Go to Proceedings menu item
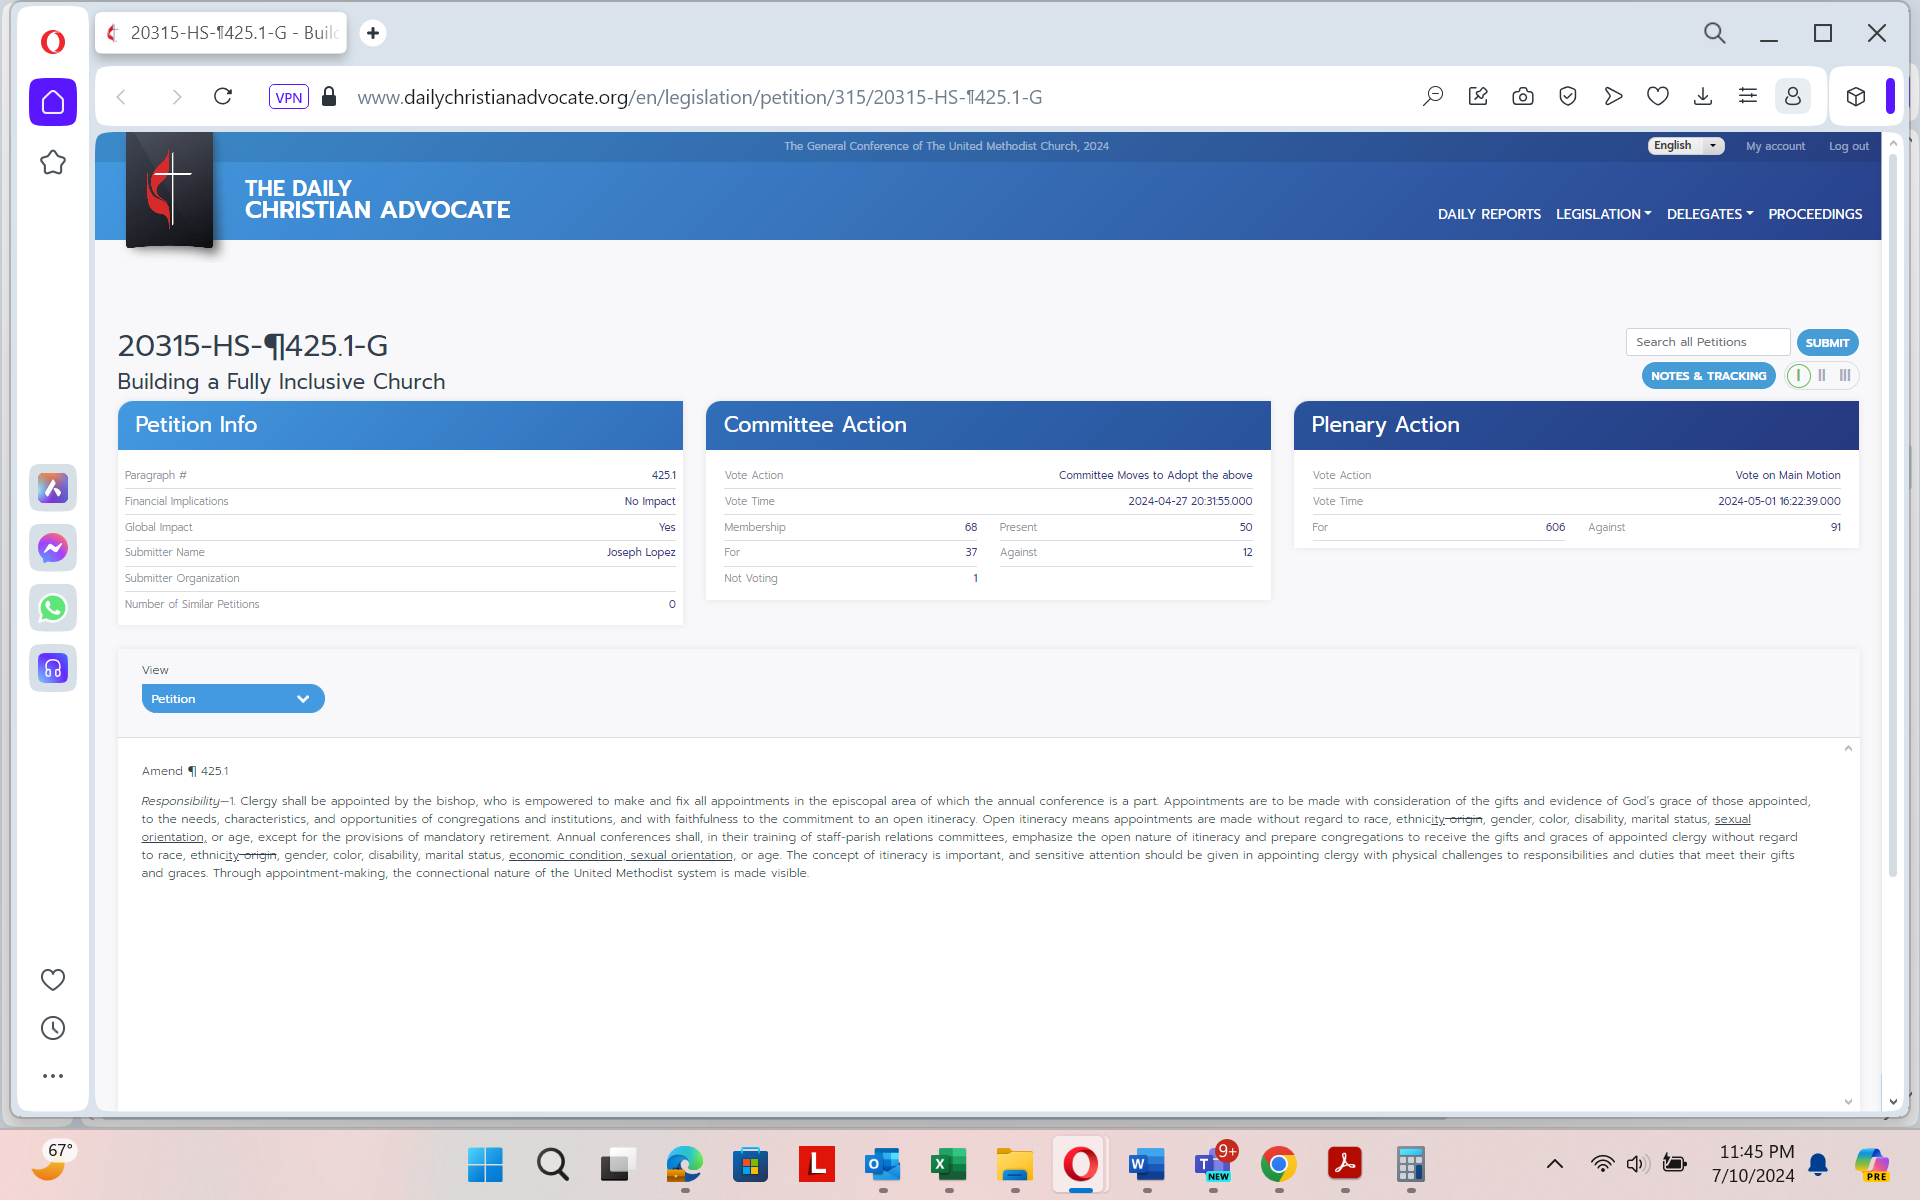The height and width of the screenshot is (1200, 1920). (1814, 214)
